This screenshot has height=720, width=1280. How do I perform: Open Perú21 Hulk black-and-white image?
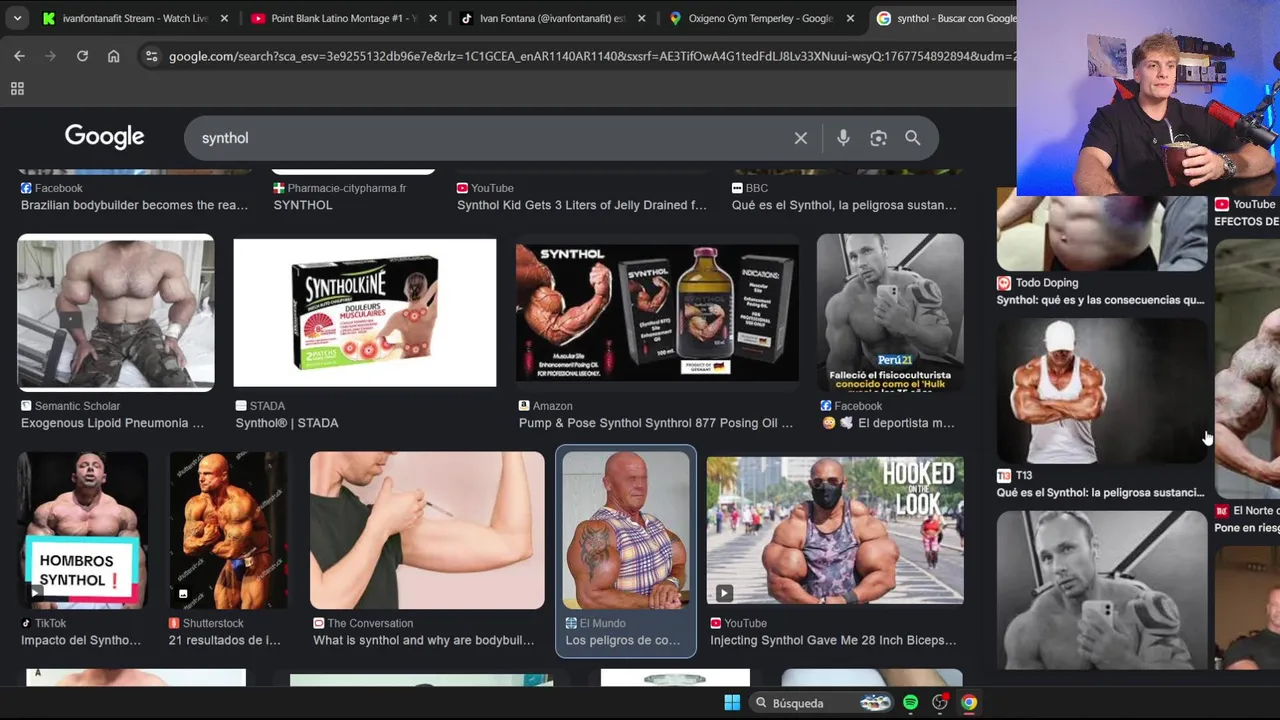click(890, 312)
